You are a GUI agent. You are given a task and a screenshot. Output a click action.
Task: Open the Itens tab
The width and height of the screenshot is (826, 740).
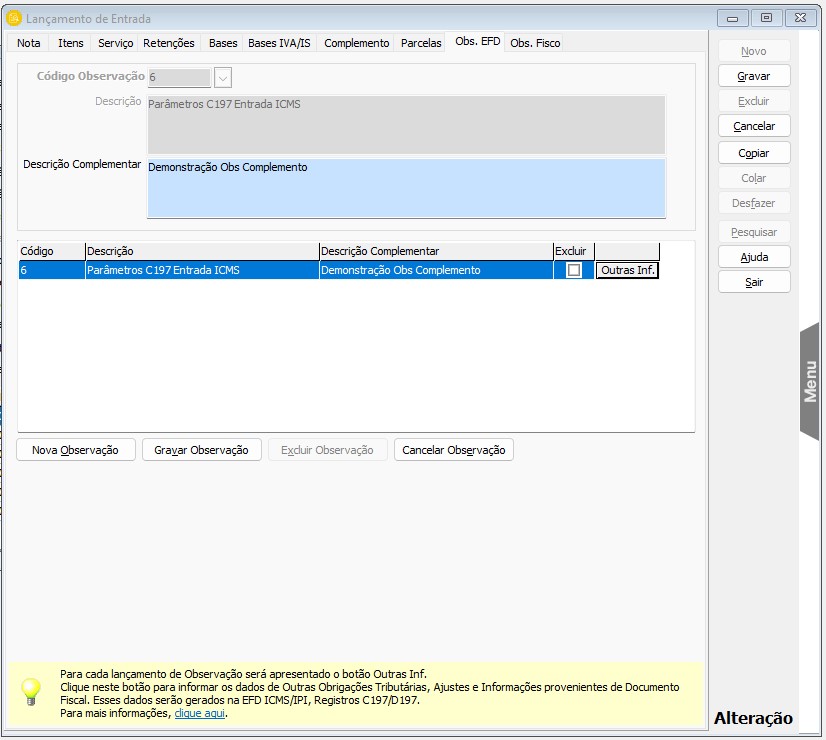coord(71,43)
